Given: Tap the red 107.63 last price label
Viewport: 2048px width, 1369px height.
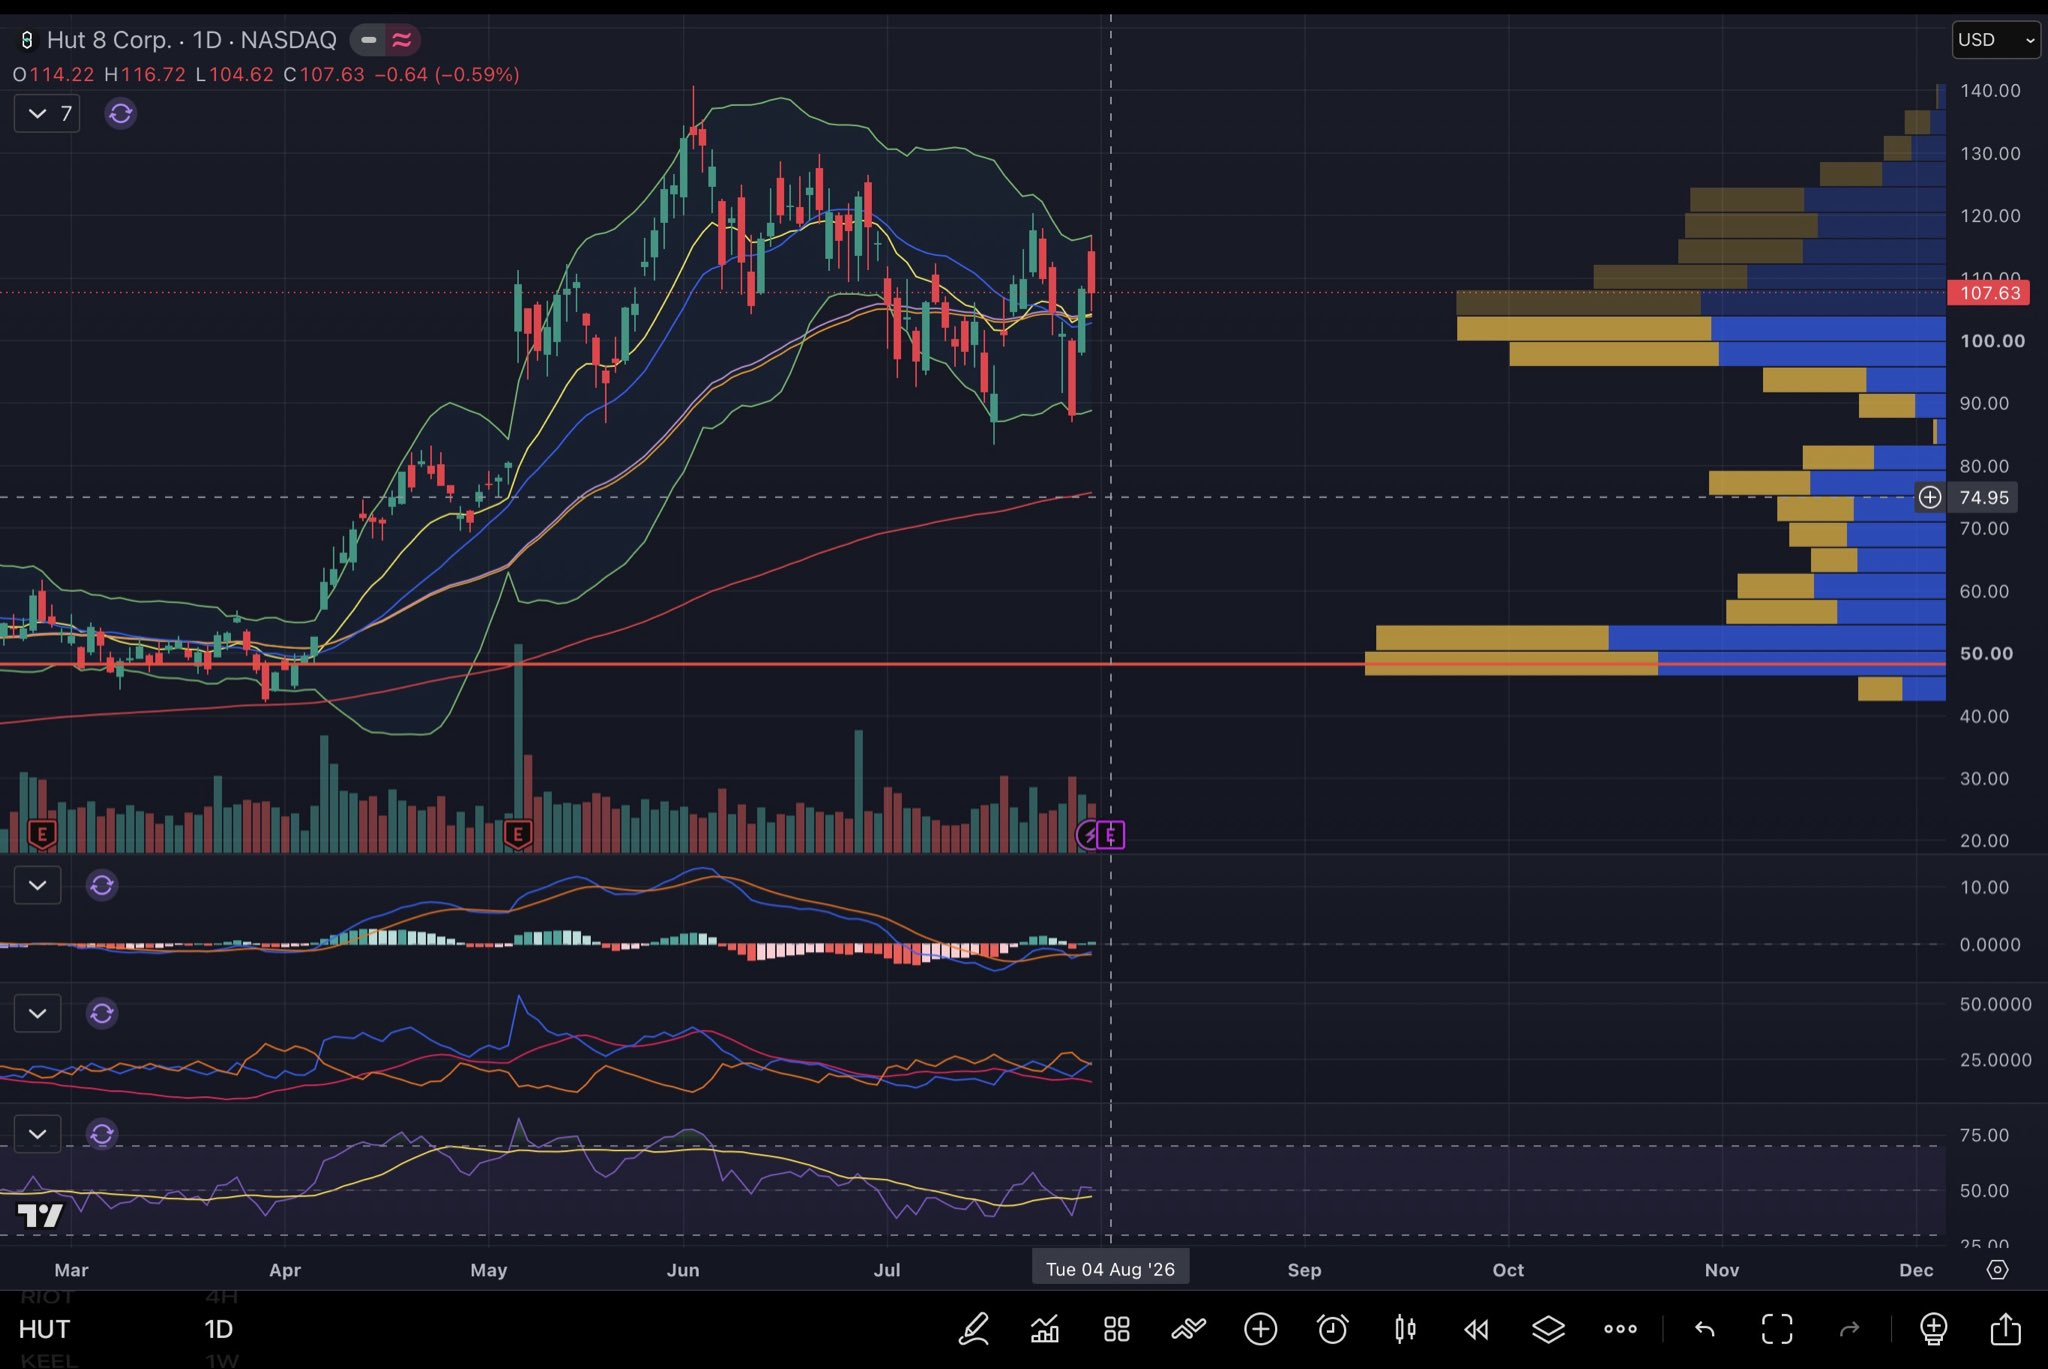Looking at the screenshot, I should 1990,293.
